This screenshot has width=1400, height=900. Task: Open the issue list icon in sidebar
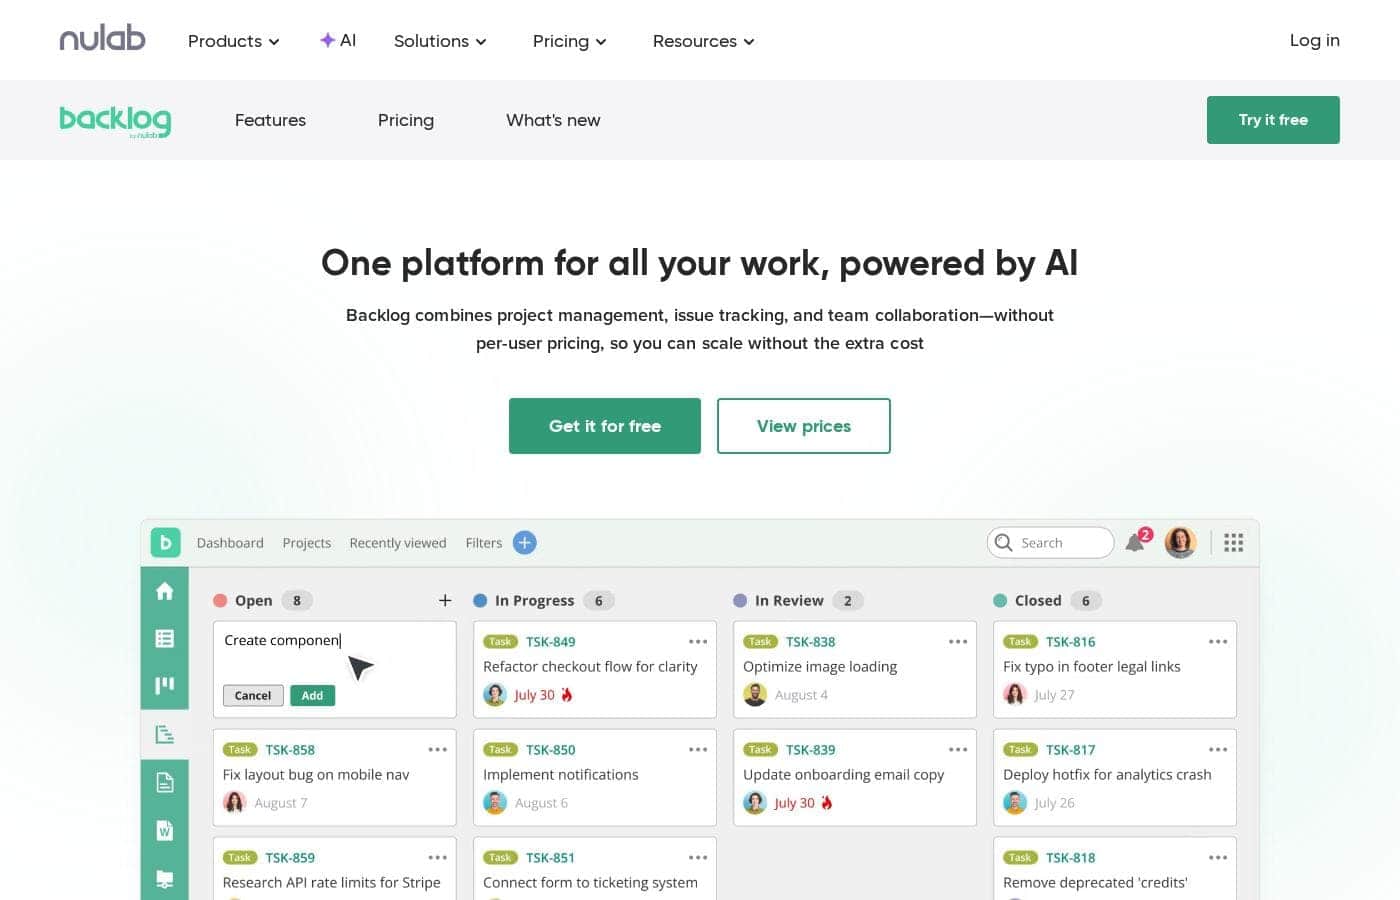(x=165, y=638)
